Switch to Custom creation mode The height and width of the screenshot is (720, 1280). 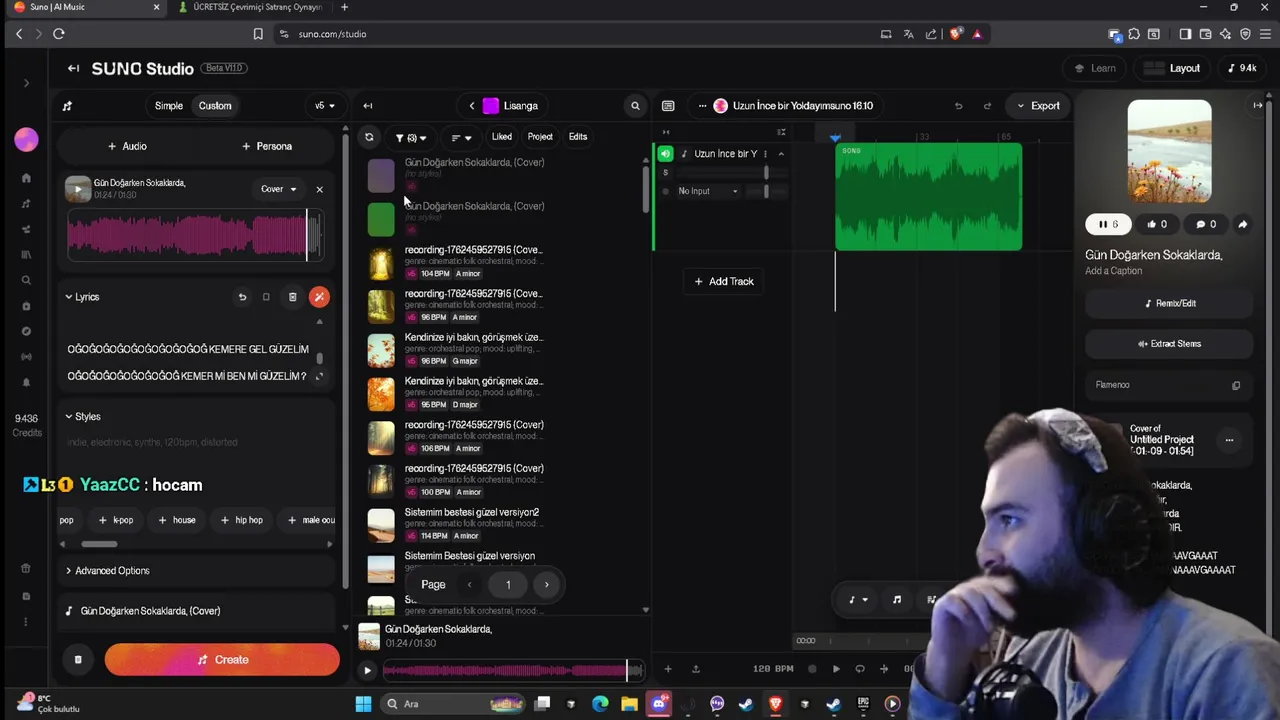(x=215, y=105)
